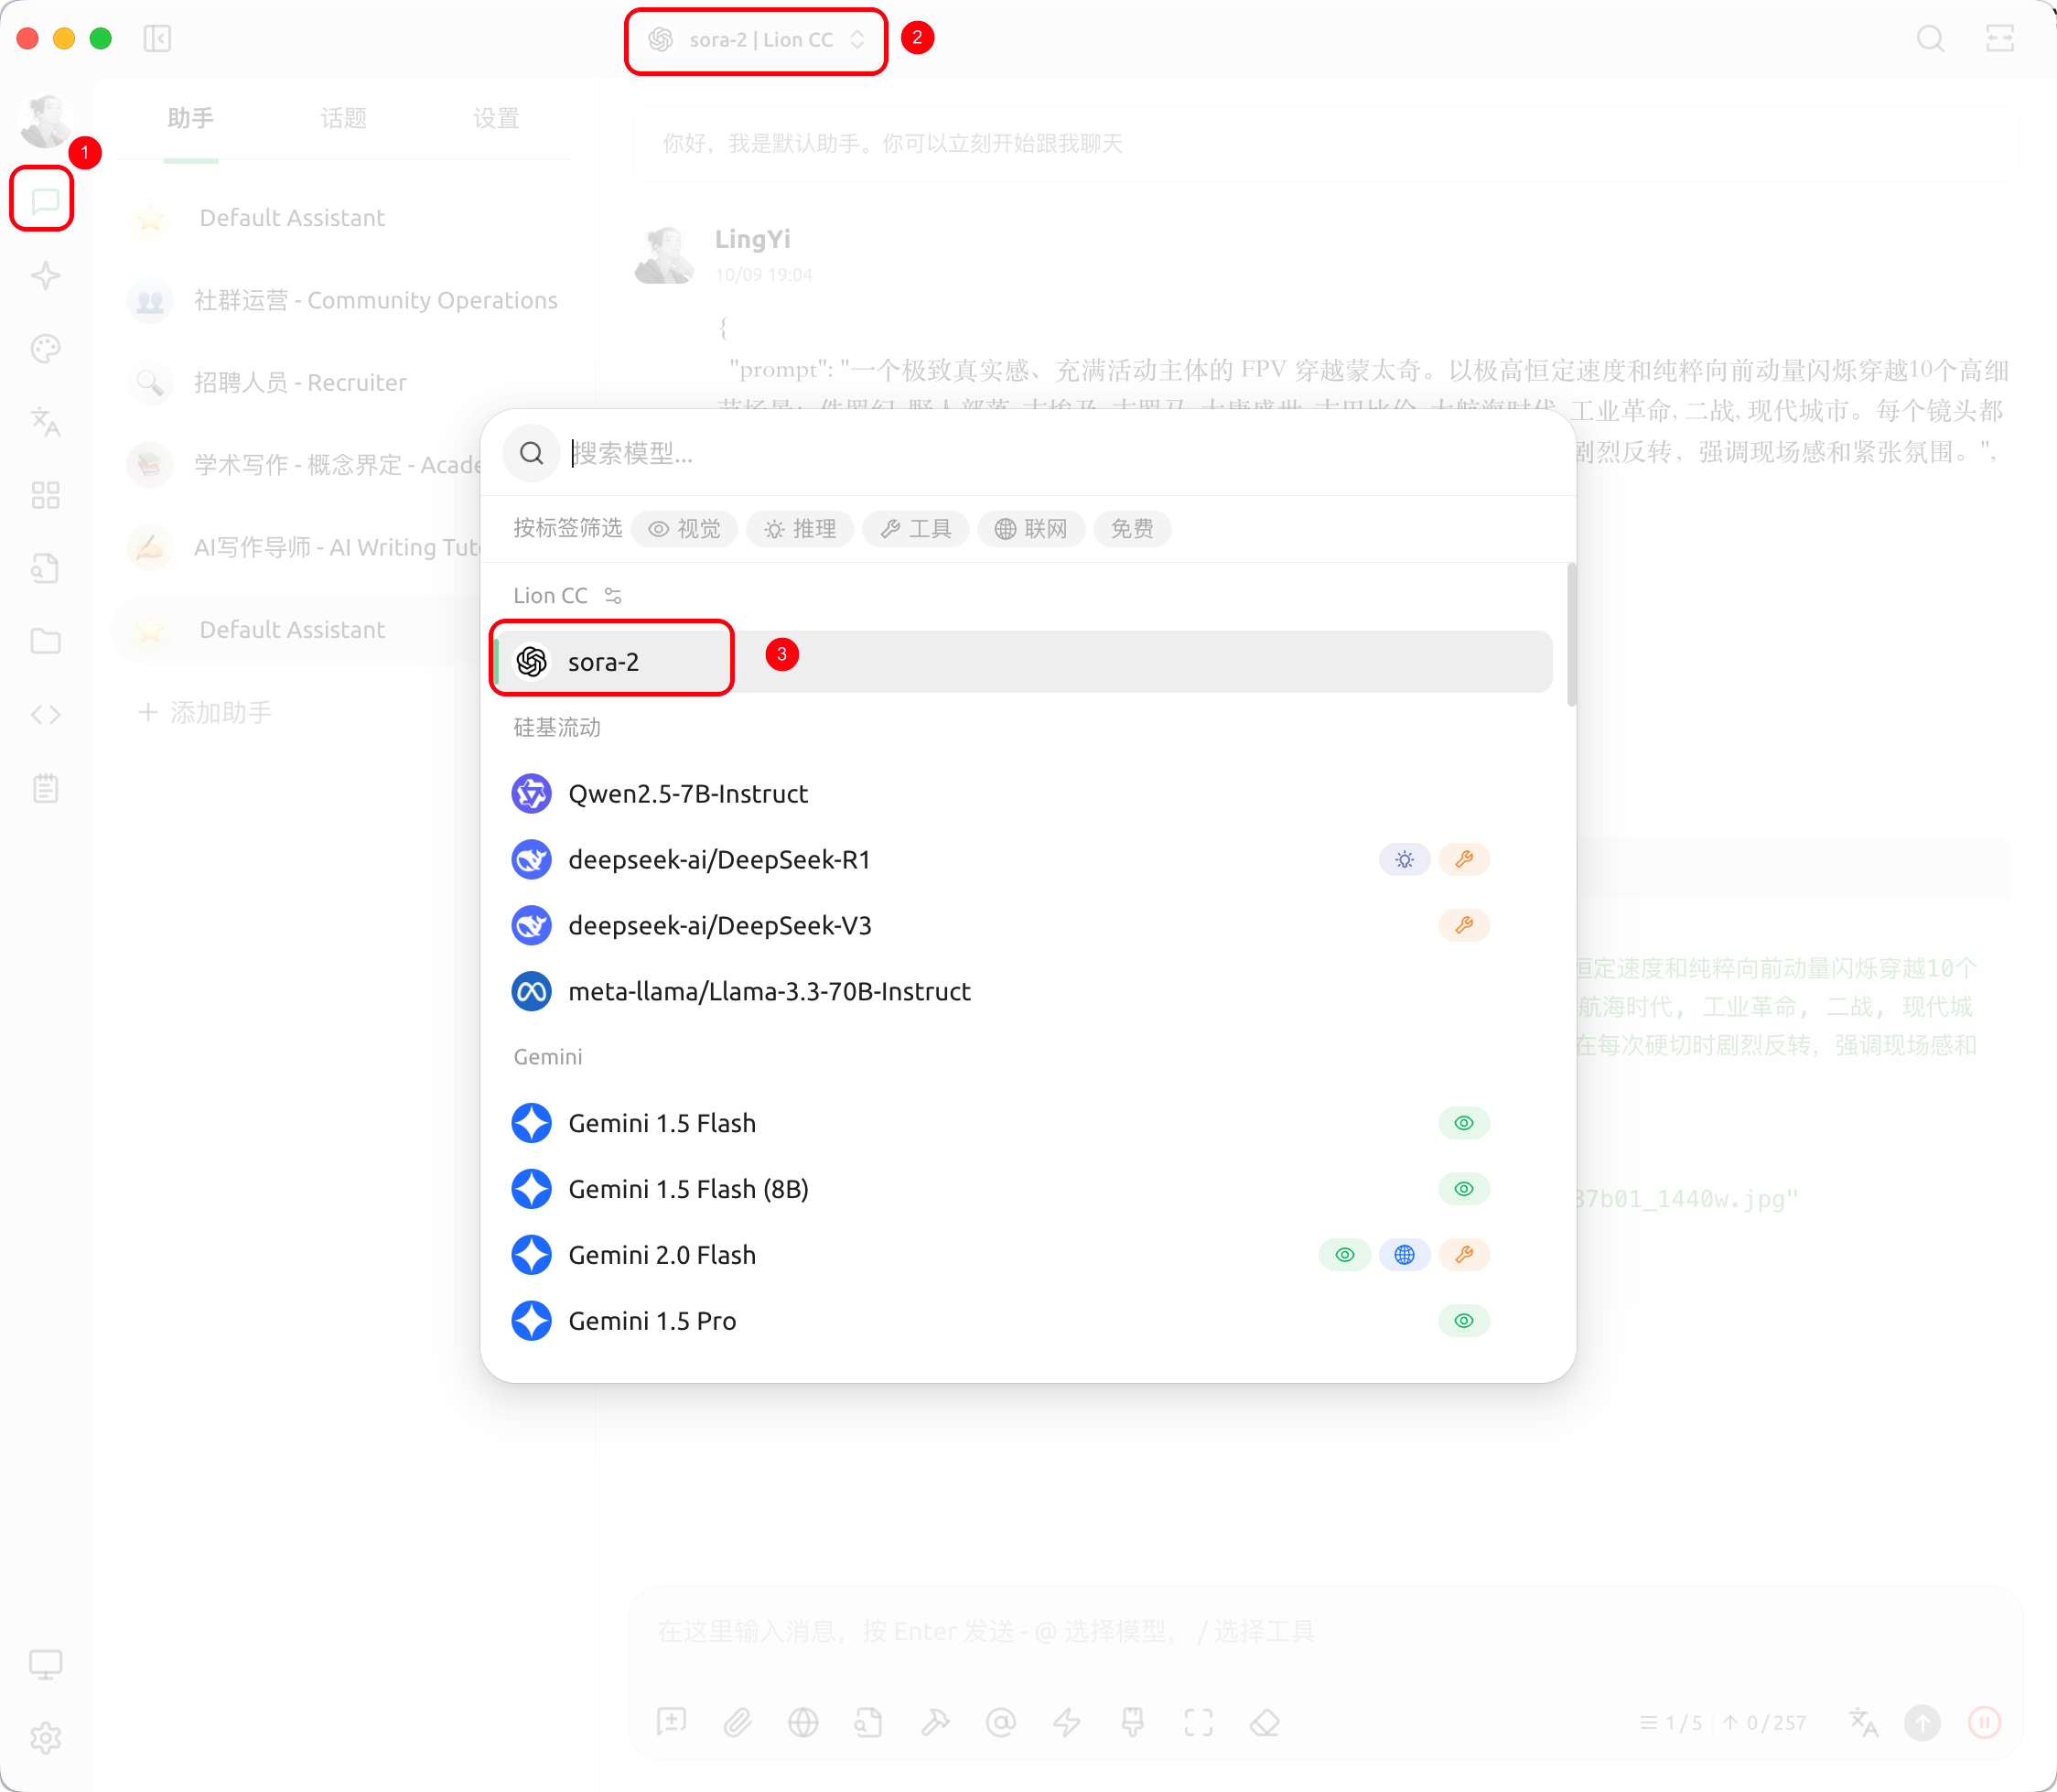Click the message input box

point(1325,1632)
